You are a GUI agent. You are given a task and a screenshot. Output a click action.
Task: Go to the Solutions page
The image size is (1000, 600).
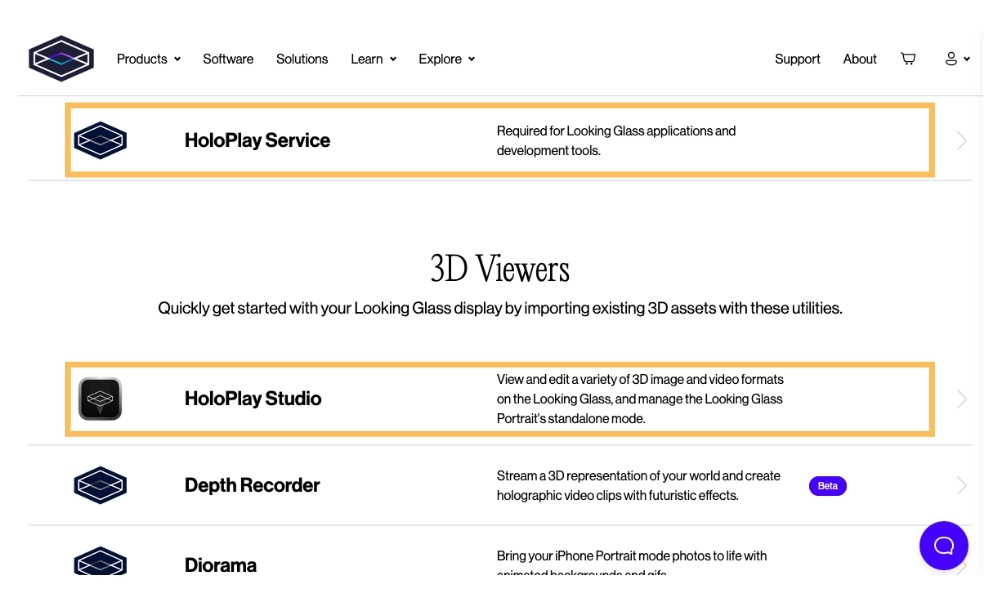tap(302, 59)
